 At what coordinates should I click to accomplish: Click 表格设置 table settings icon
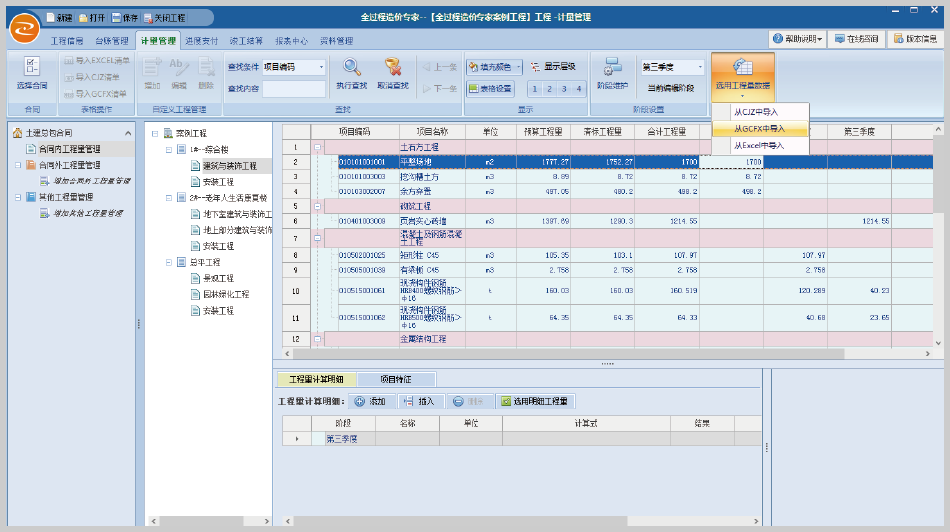click(x=489, y=88)
